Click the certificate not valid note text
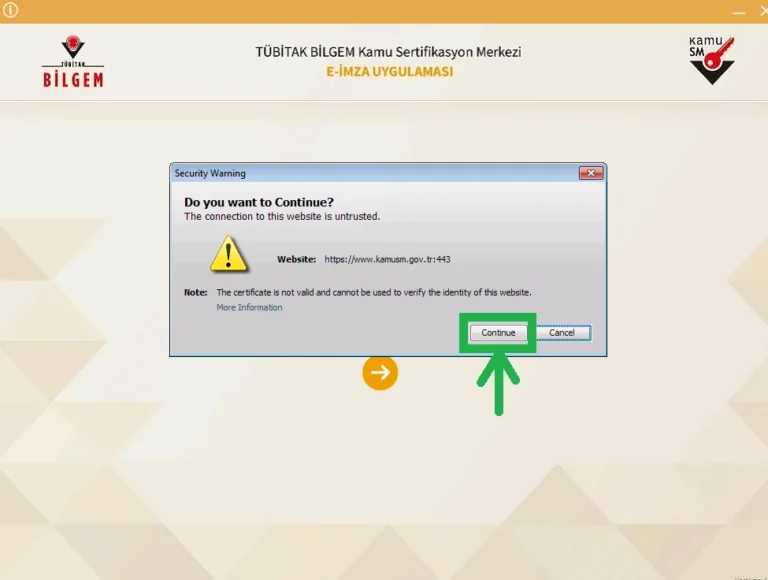The width and height of the screenshot is (768, 580). tap(374, 292)
